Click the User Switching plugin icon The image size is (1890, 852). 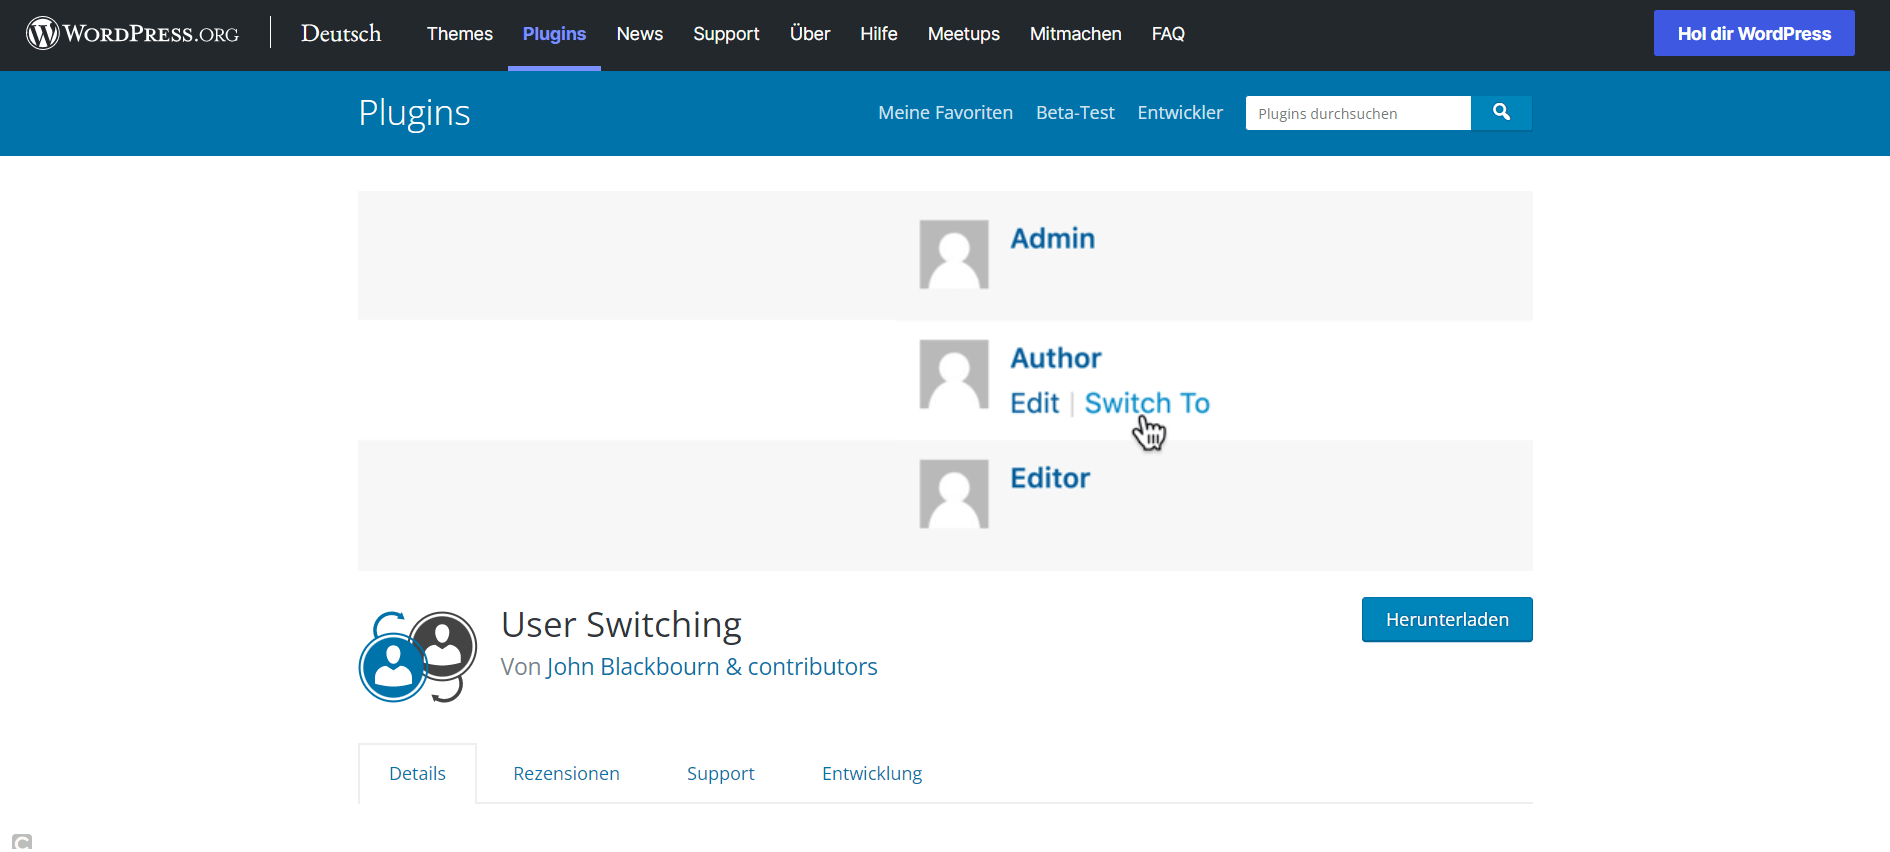(418, 657)
